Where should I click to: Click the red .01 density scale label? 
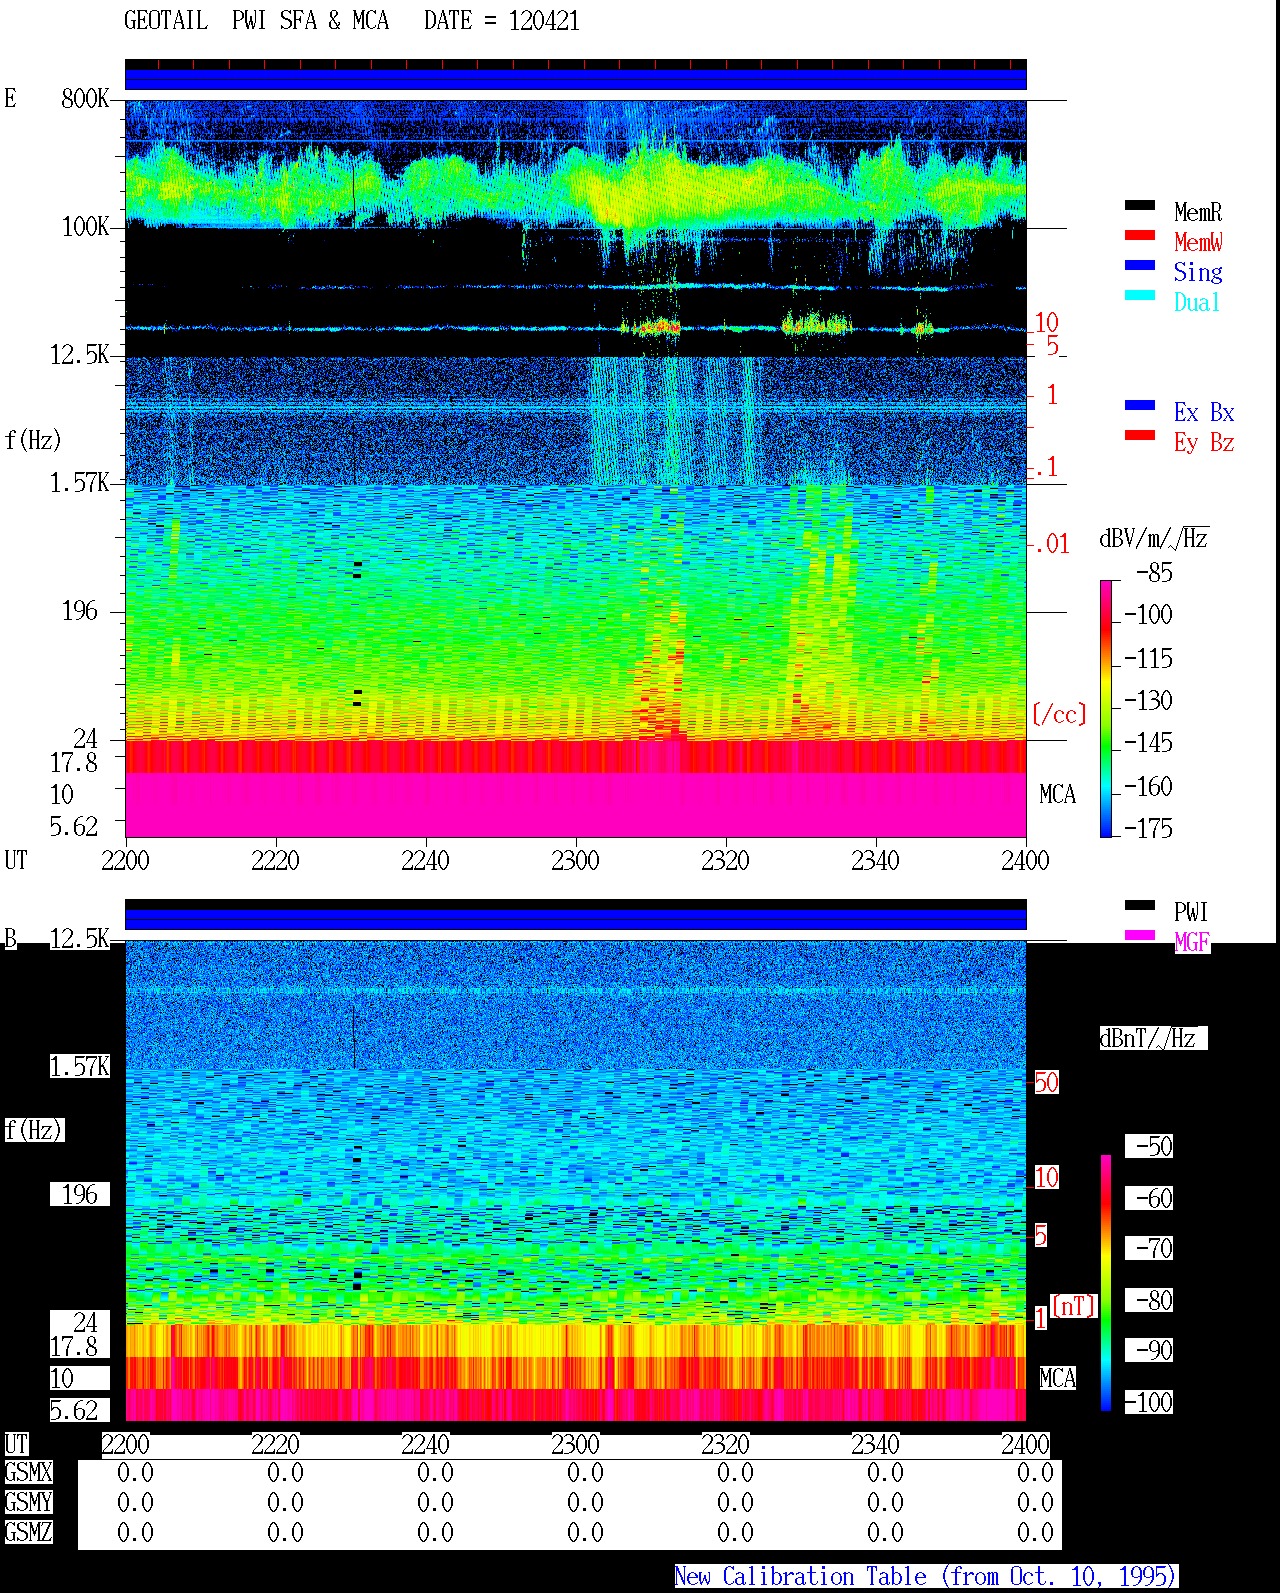(x=1051, y=544)
